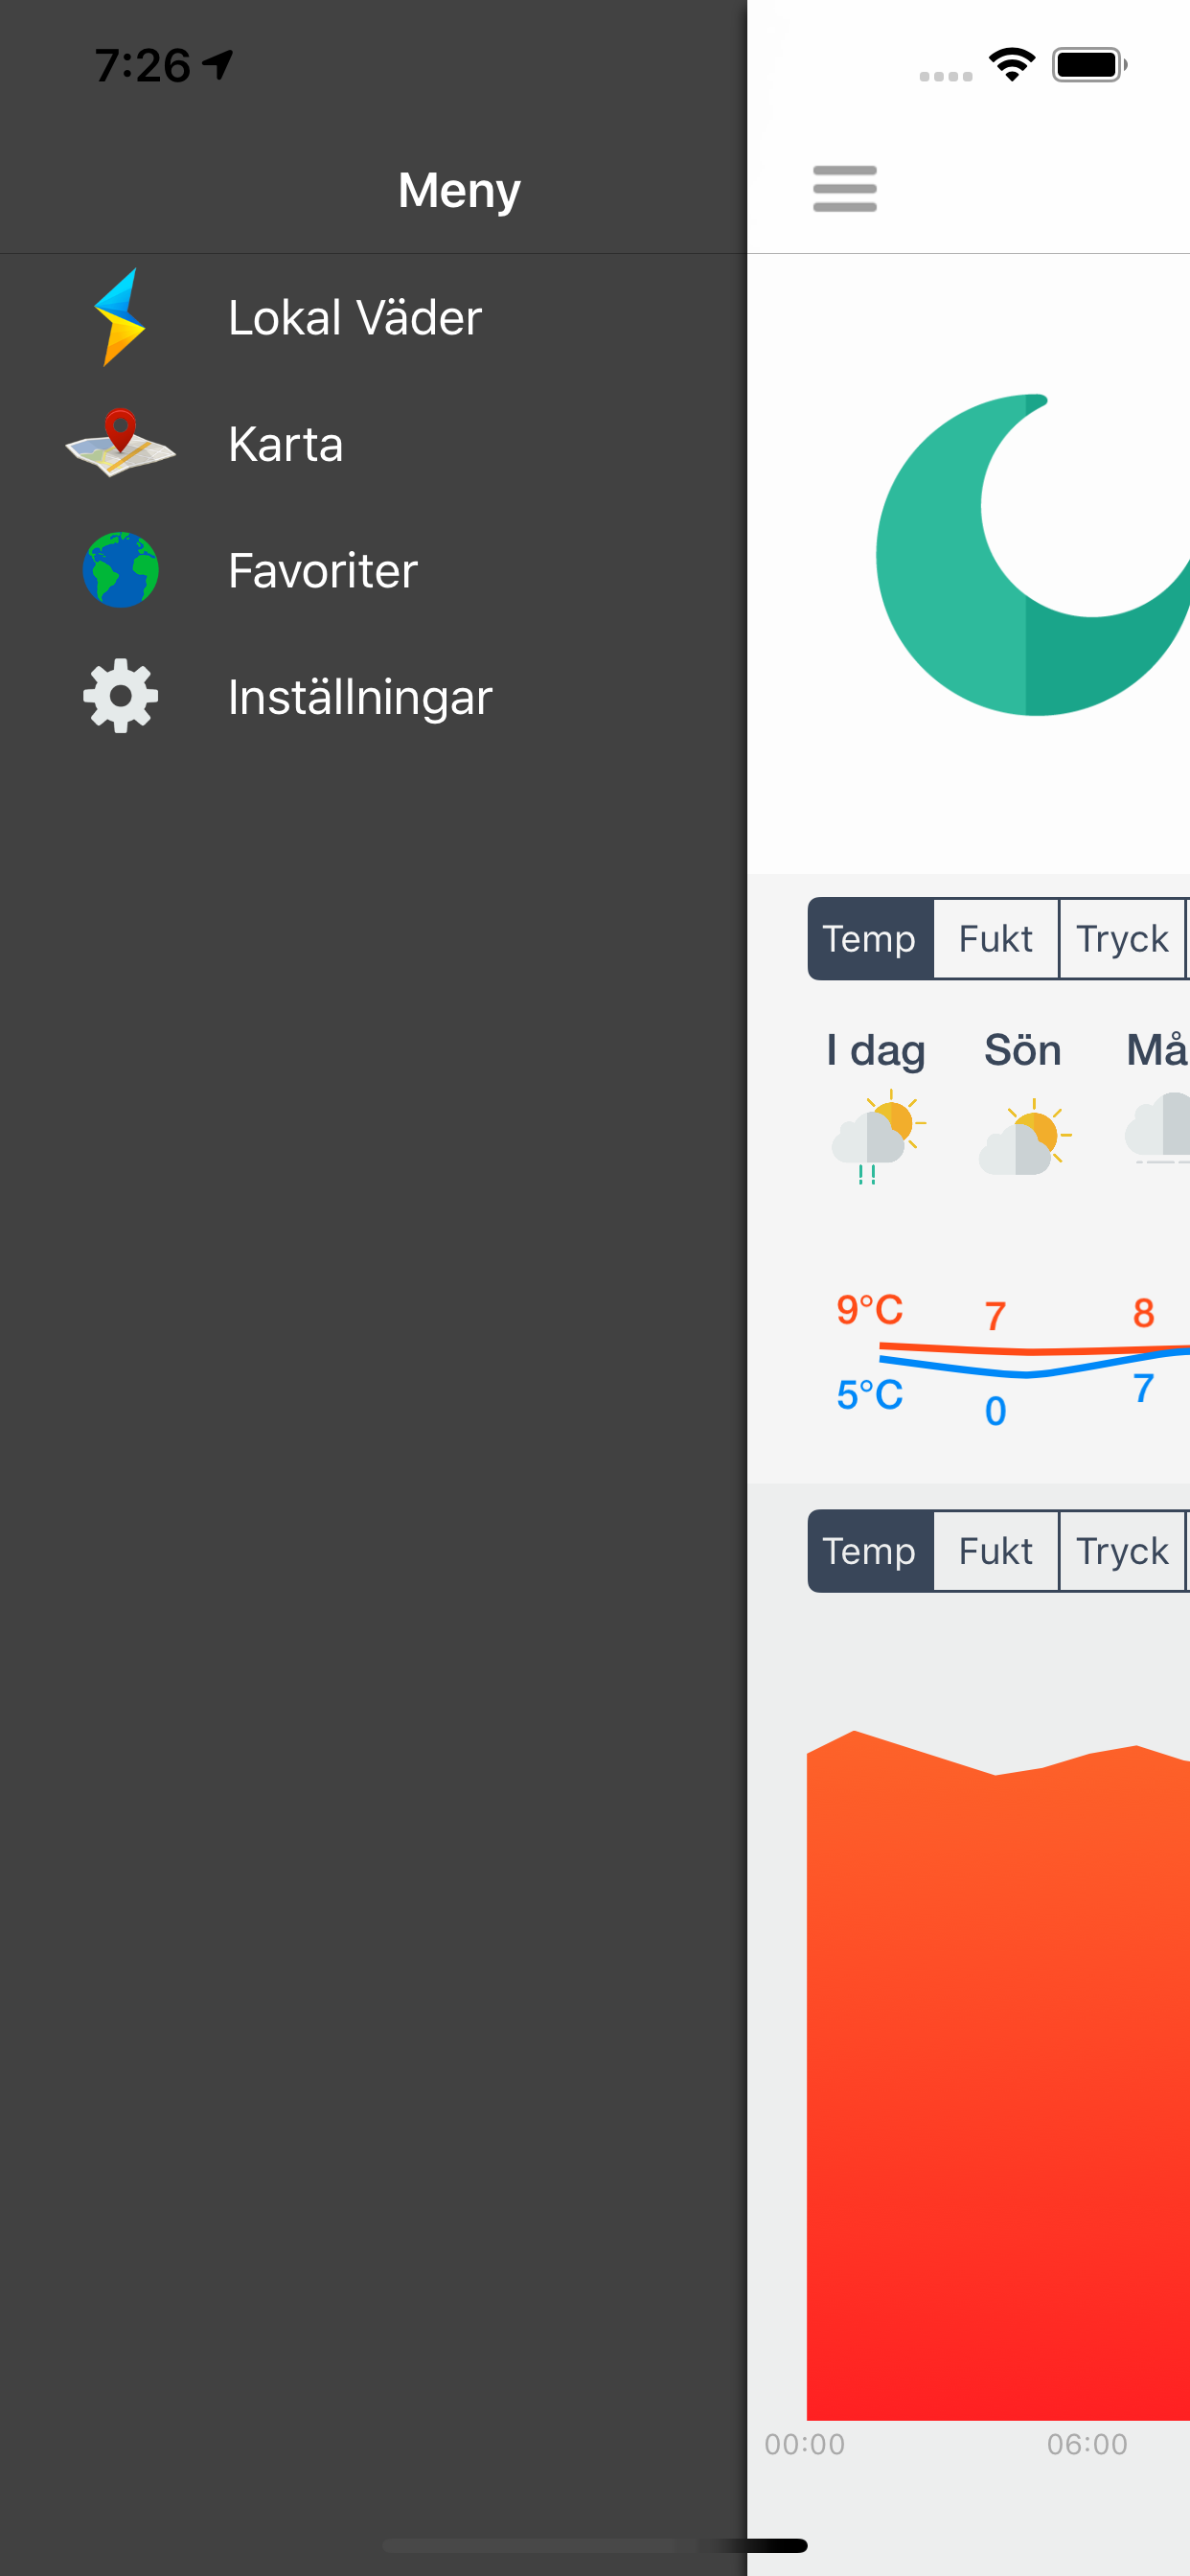Close the menu with the hamburger icon

tap(844, 189)
